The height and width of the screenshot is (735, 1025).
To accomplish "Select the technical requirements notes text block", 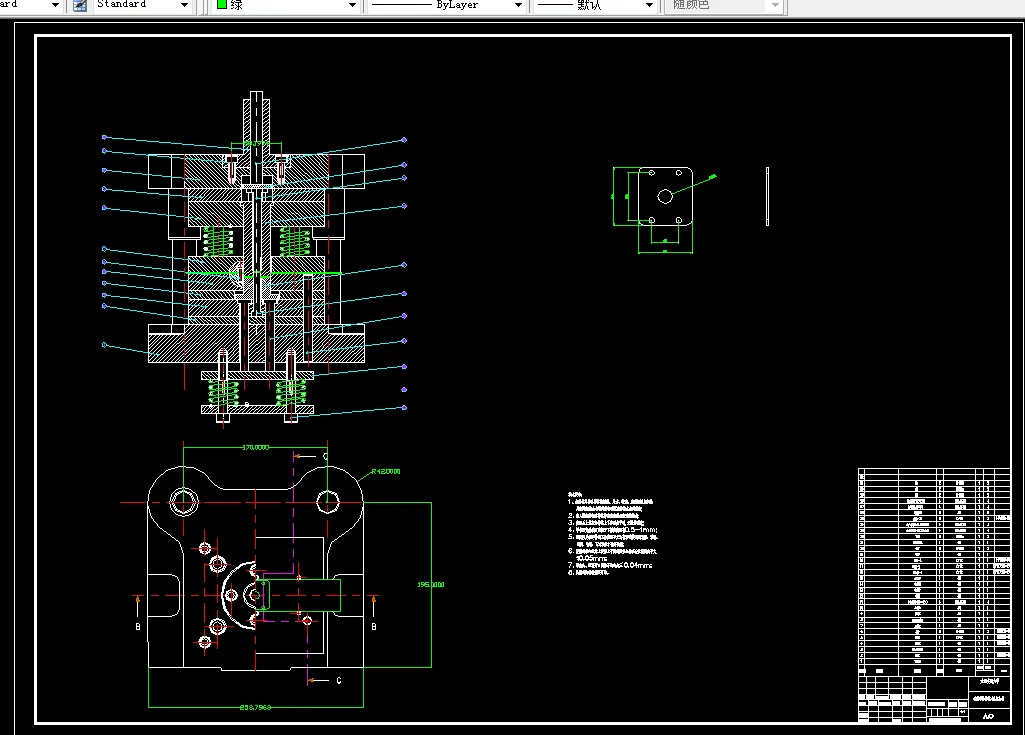I will click(x=613, y=534).
